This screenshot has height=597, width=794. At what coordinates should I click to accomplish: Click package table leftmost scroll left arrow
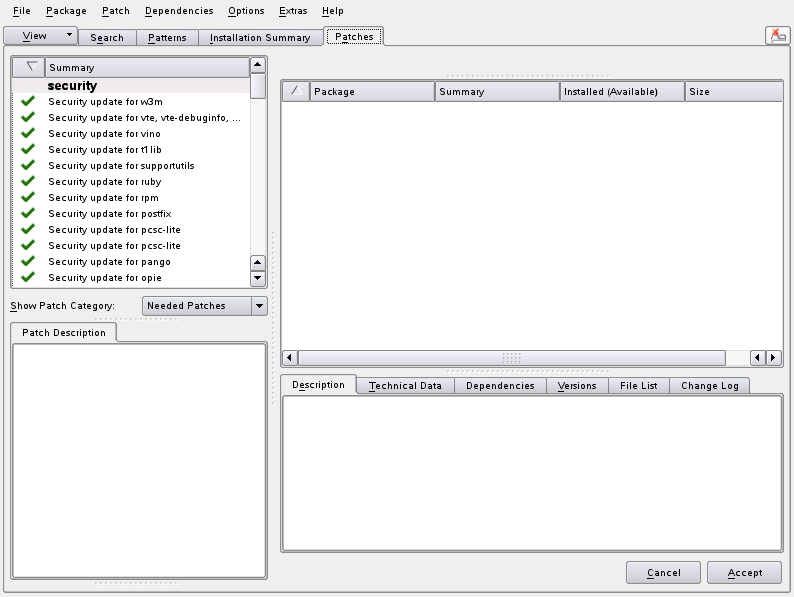click(289, 358)
